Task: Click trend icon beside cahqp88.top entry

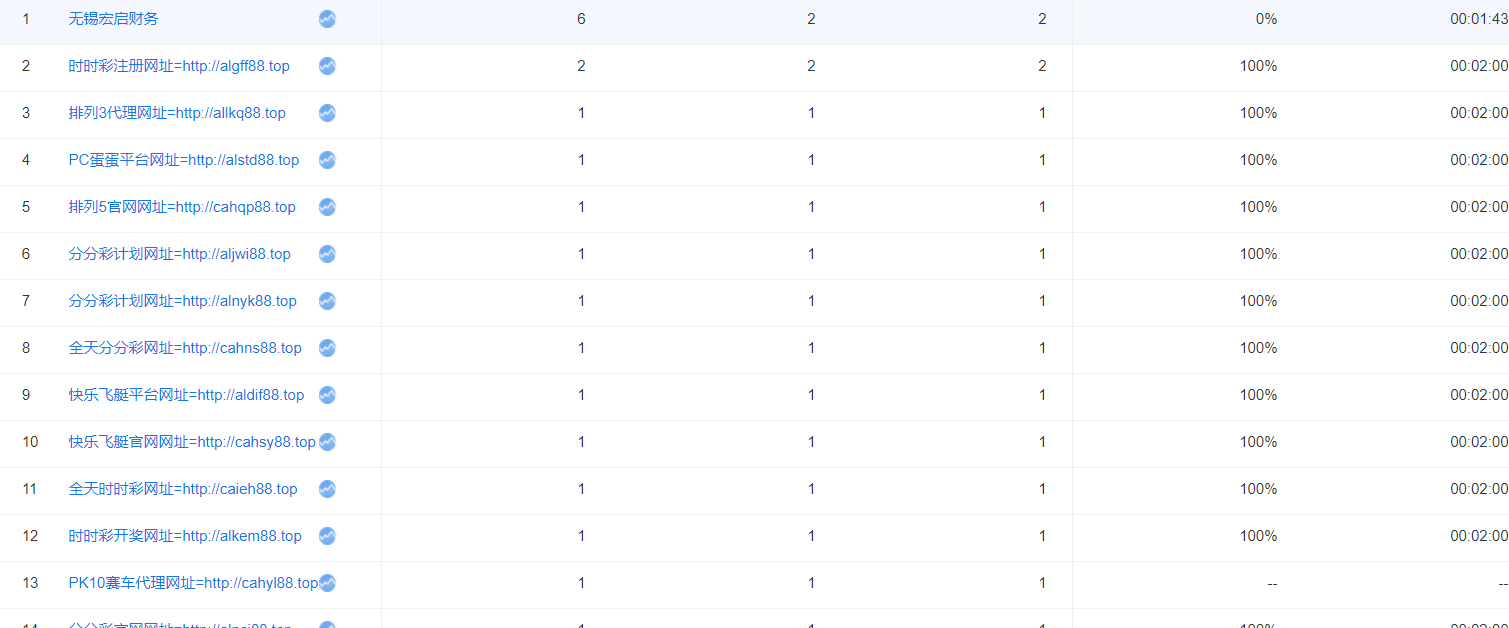Action: tap(327, 207)
